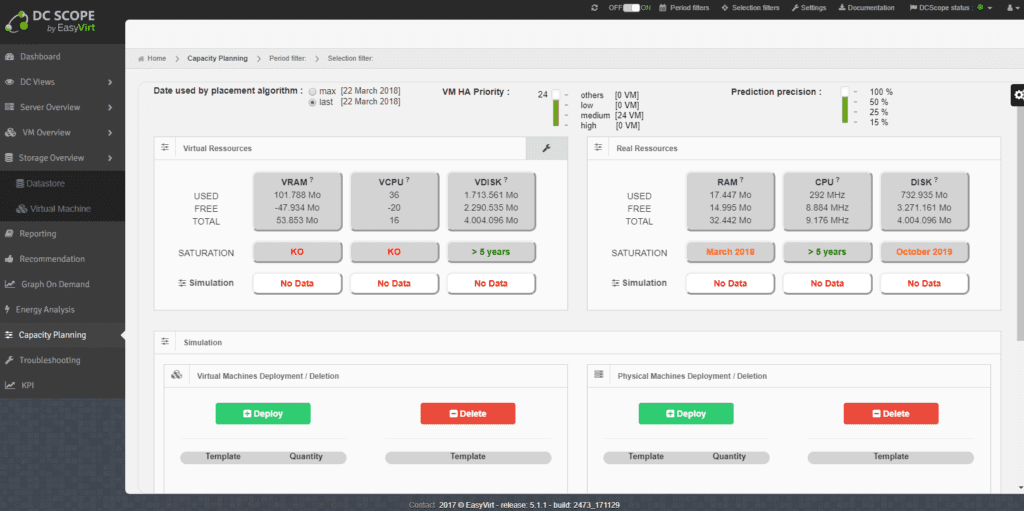Click Simulation panel sliders icon

tap(165, 342)
